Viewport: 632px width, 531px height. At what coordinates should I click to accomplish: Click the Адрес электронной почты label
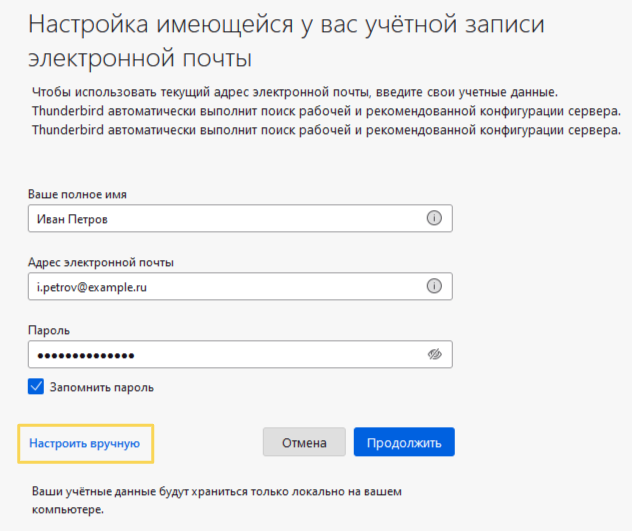pyautogui.click(x=101, y=263)
